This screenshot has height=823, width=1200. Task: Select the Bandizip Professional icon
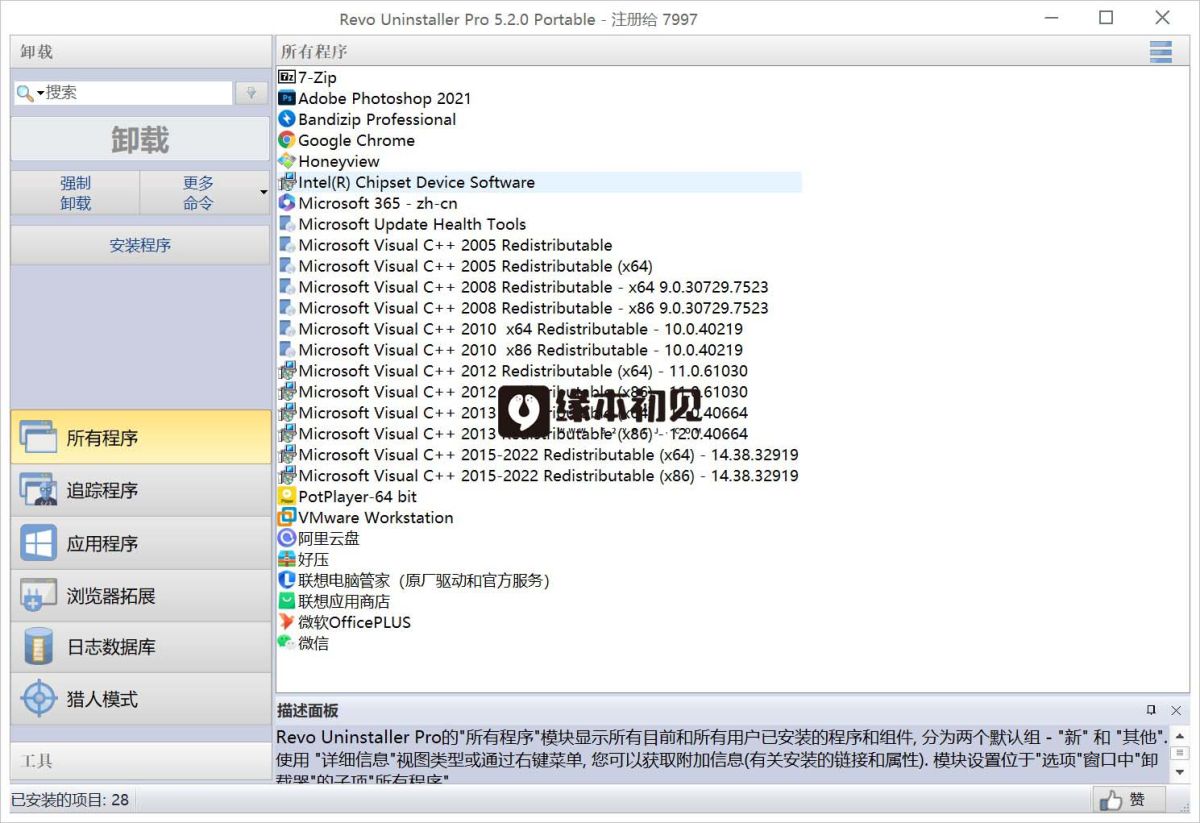pyautogui.click(x=287, y=119)
